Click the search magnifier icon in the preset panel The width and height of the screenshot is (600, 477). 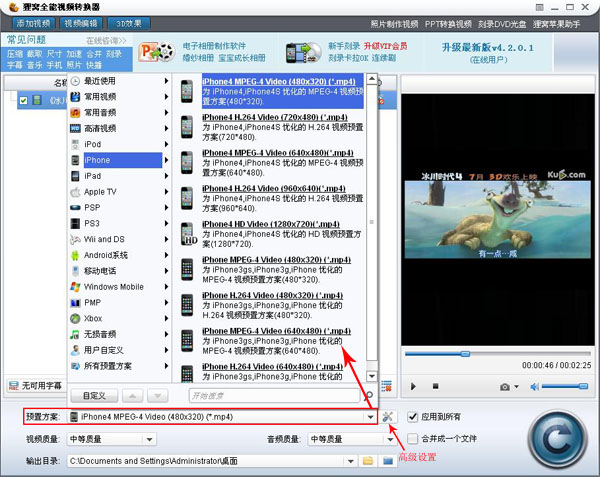(369, 395)
